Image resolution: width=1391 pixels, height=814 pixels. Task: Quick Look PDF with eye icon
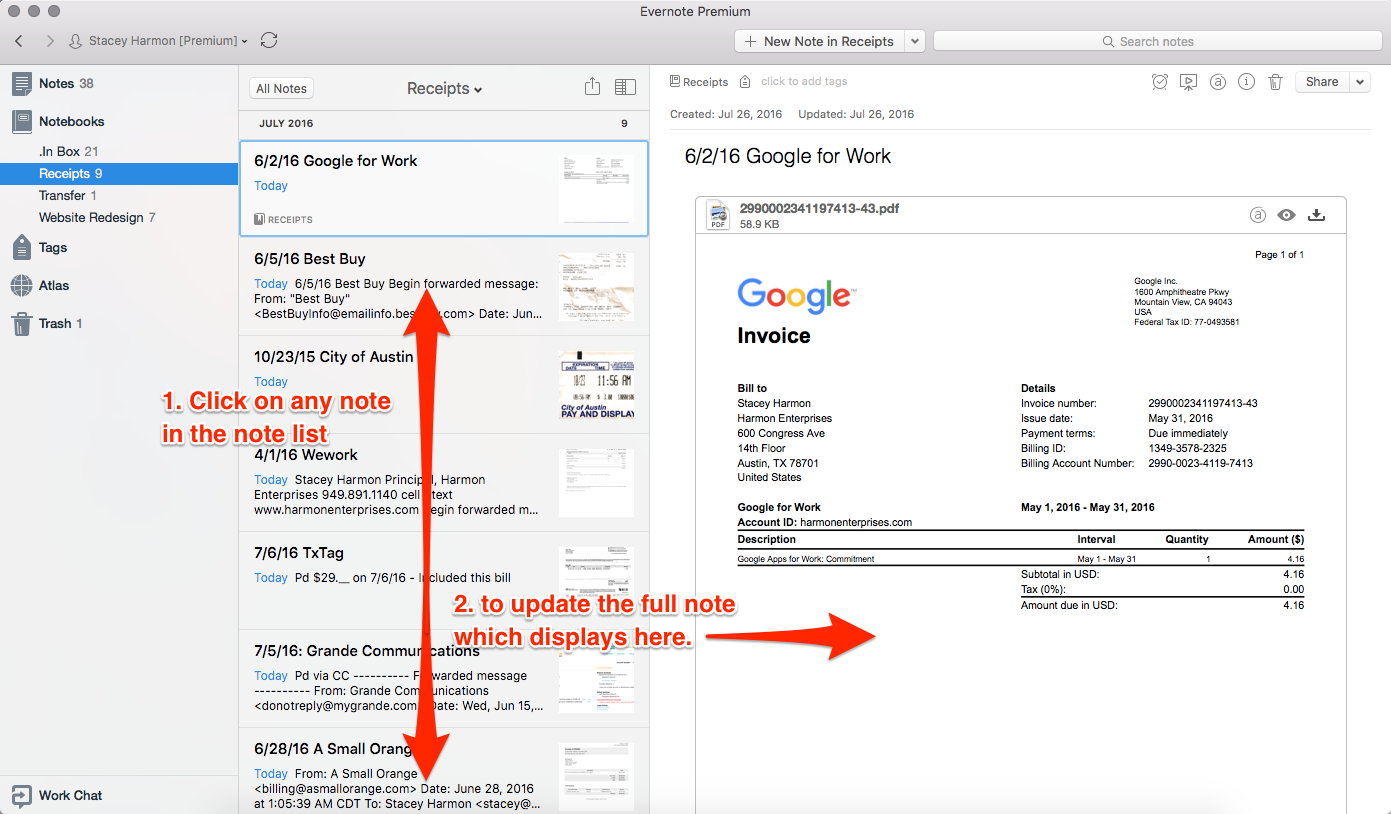pyautogui.click(x=1287, y=215)
